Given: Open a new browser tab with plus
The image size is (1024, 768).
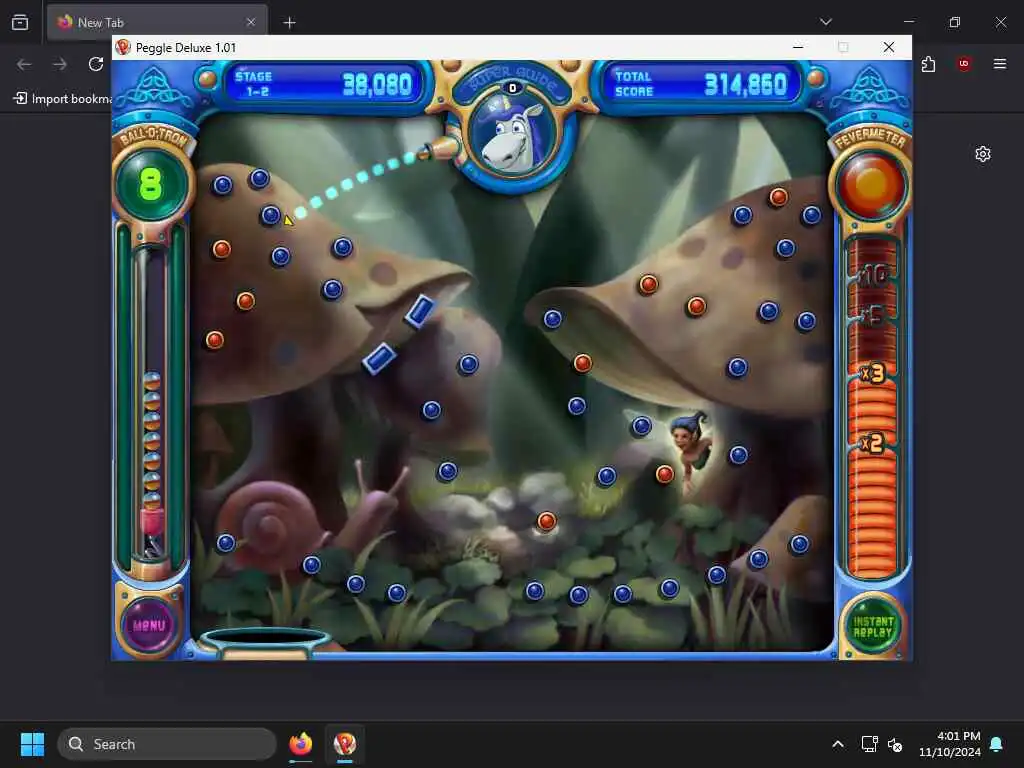Looking at the screenshot, I should (289, 23).
